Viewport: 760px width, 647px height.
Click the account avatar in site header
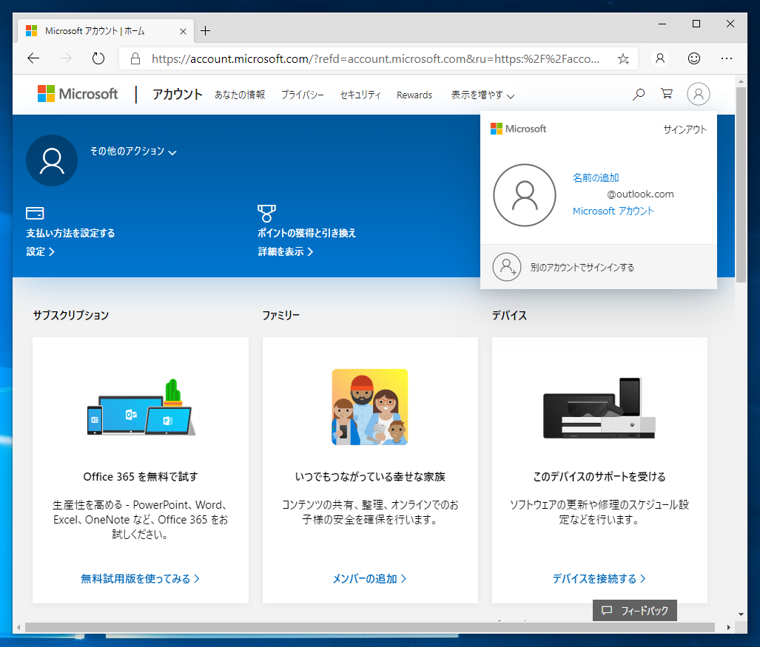(x=698, y=94)
